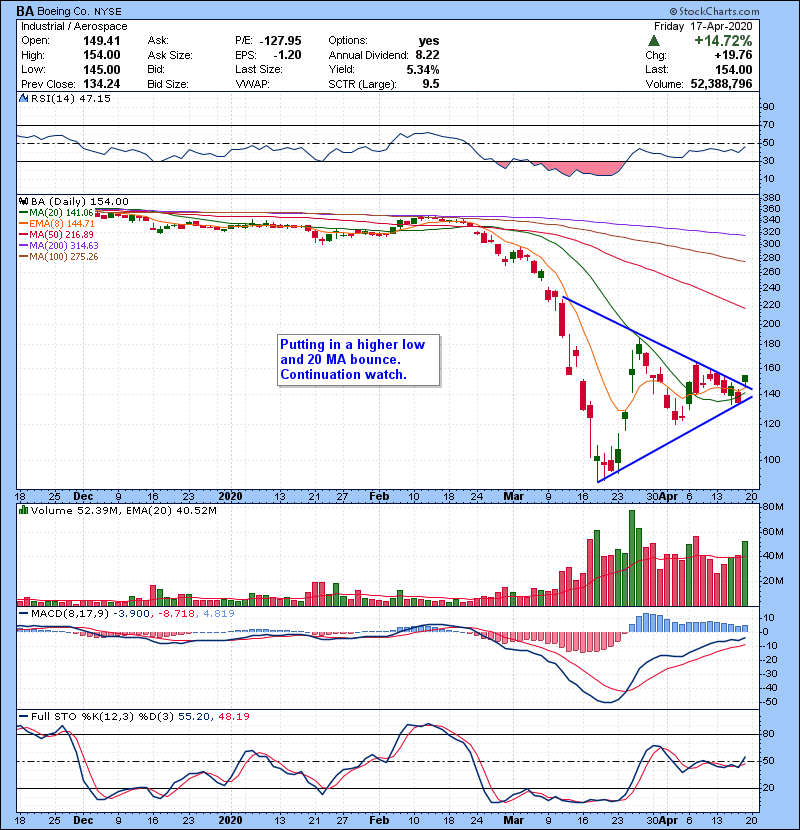Click the bold BA ticker symbol in header
The width and height of the screenshot is (800, 830).
tap(25, 11)
